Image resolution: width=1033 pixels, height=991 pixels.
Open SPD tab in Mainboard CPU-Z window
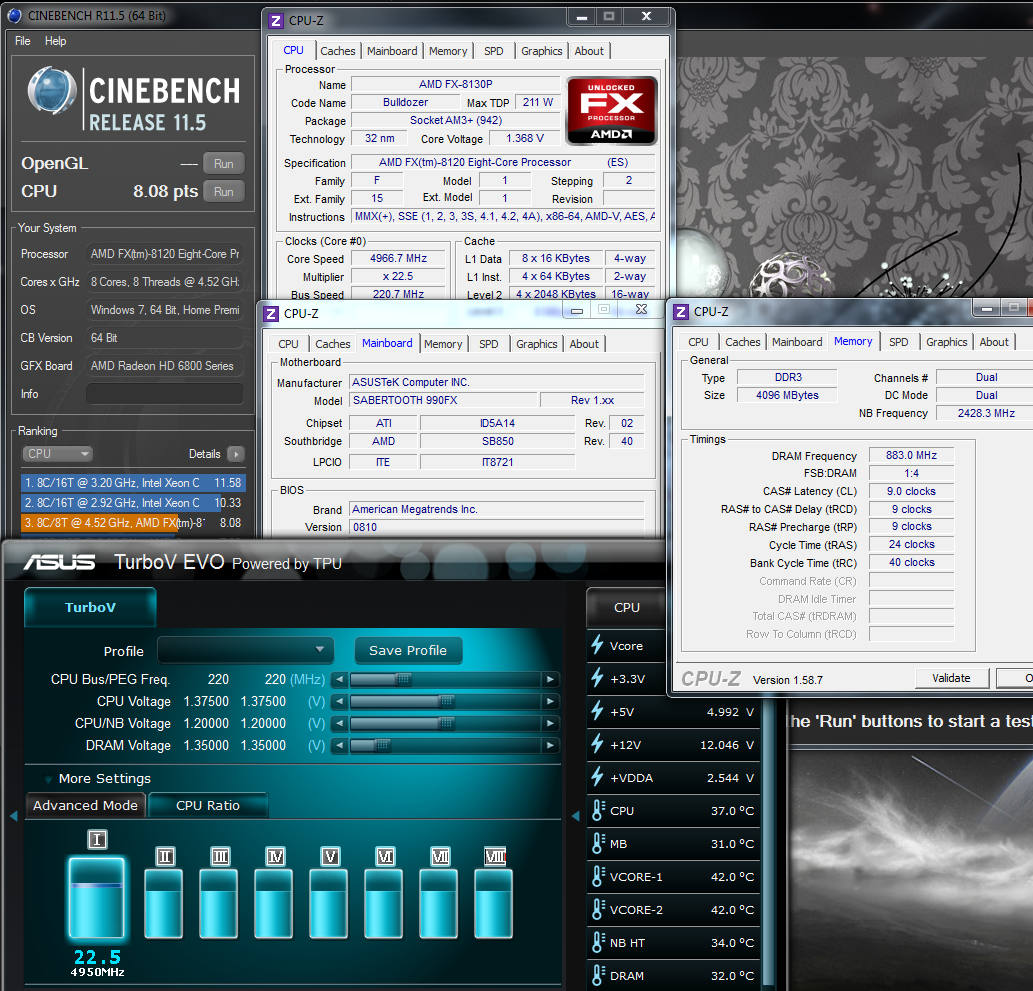coord(488,344)
